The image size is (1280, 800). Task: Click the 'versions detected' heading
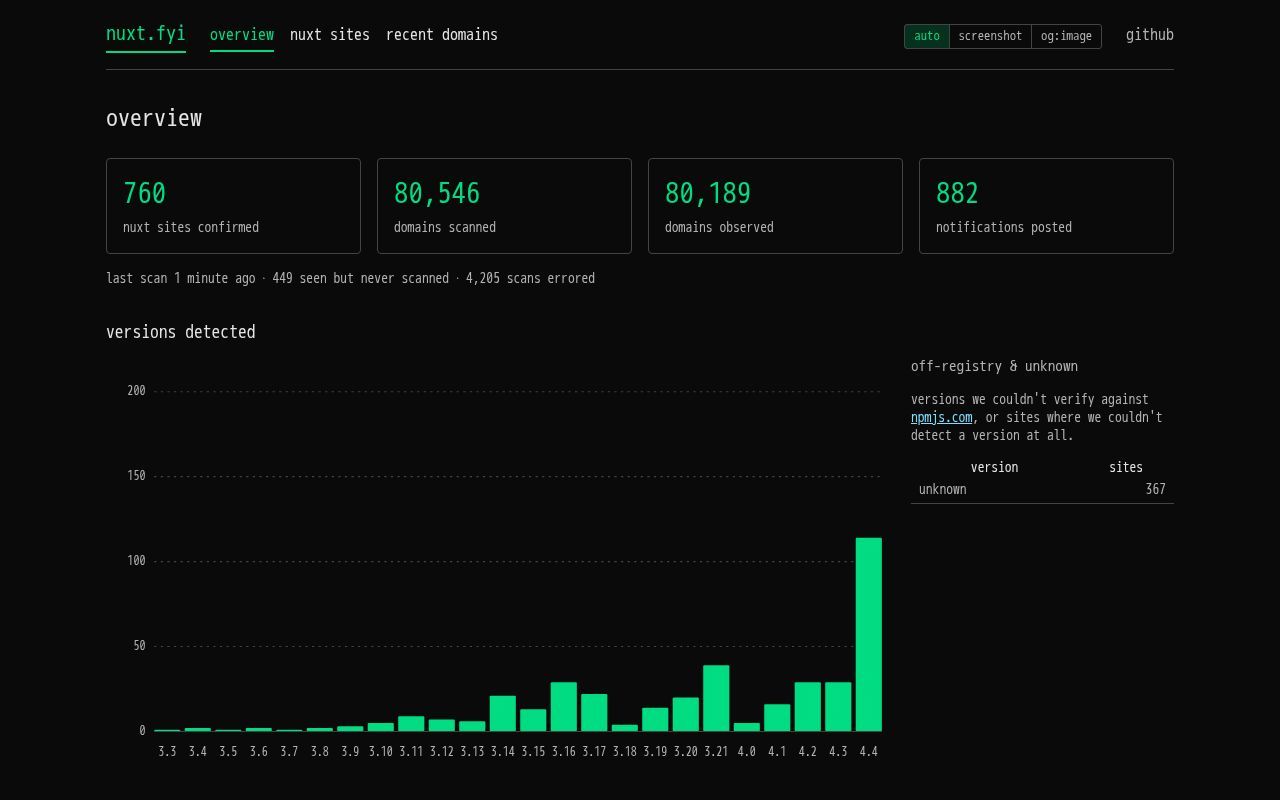(181, 332)
